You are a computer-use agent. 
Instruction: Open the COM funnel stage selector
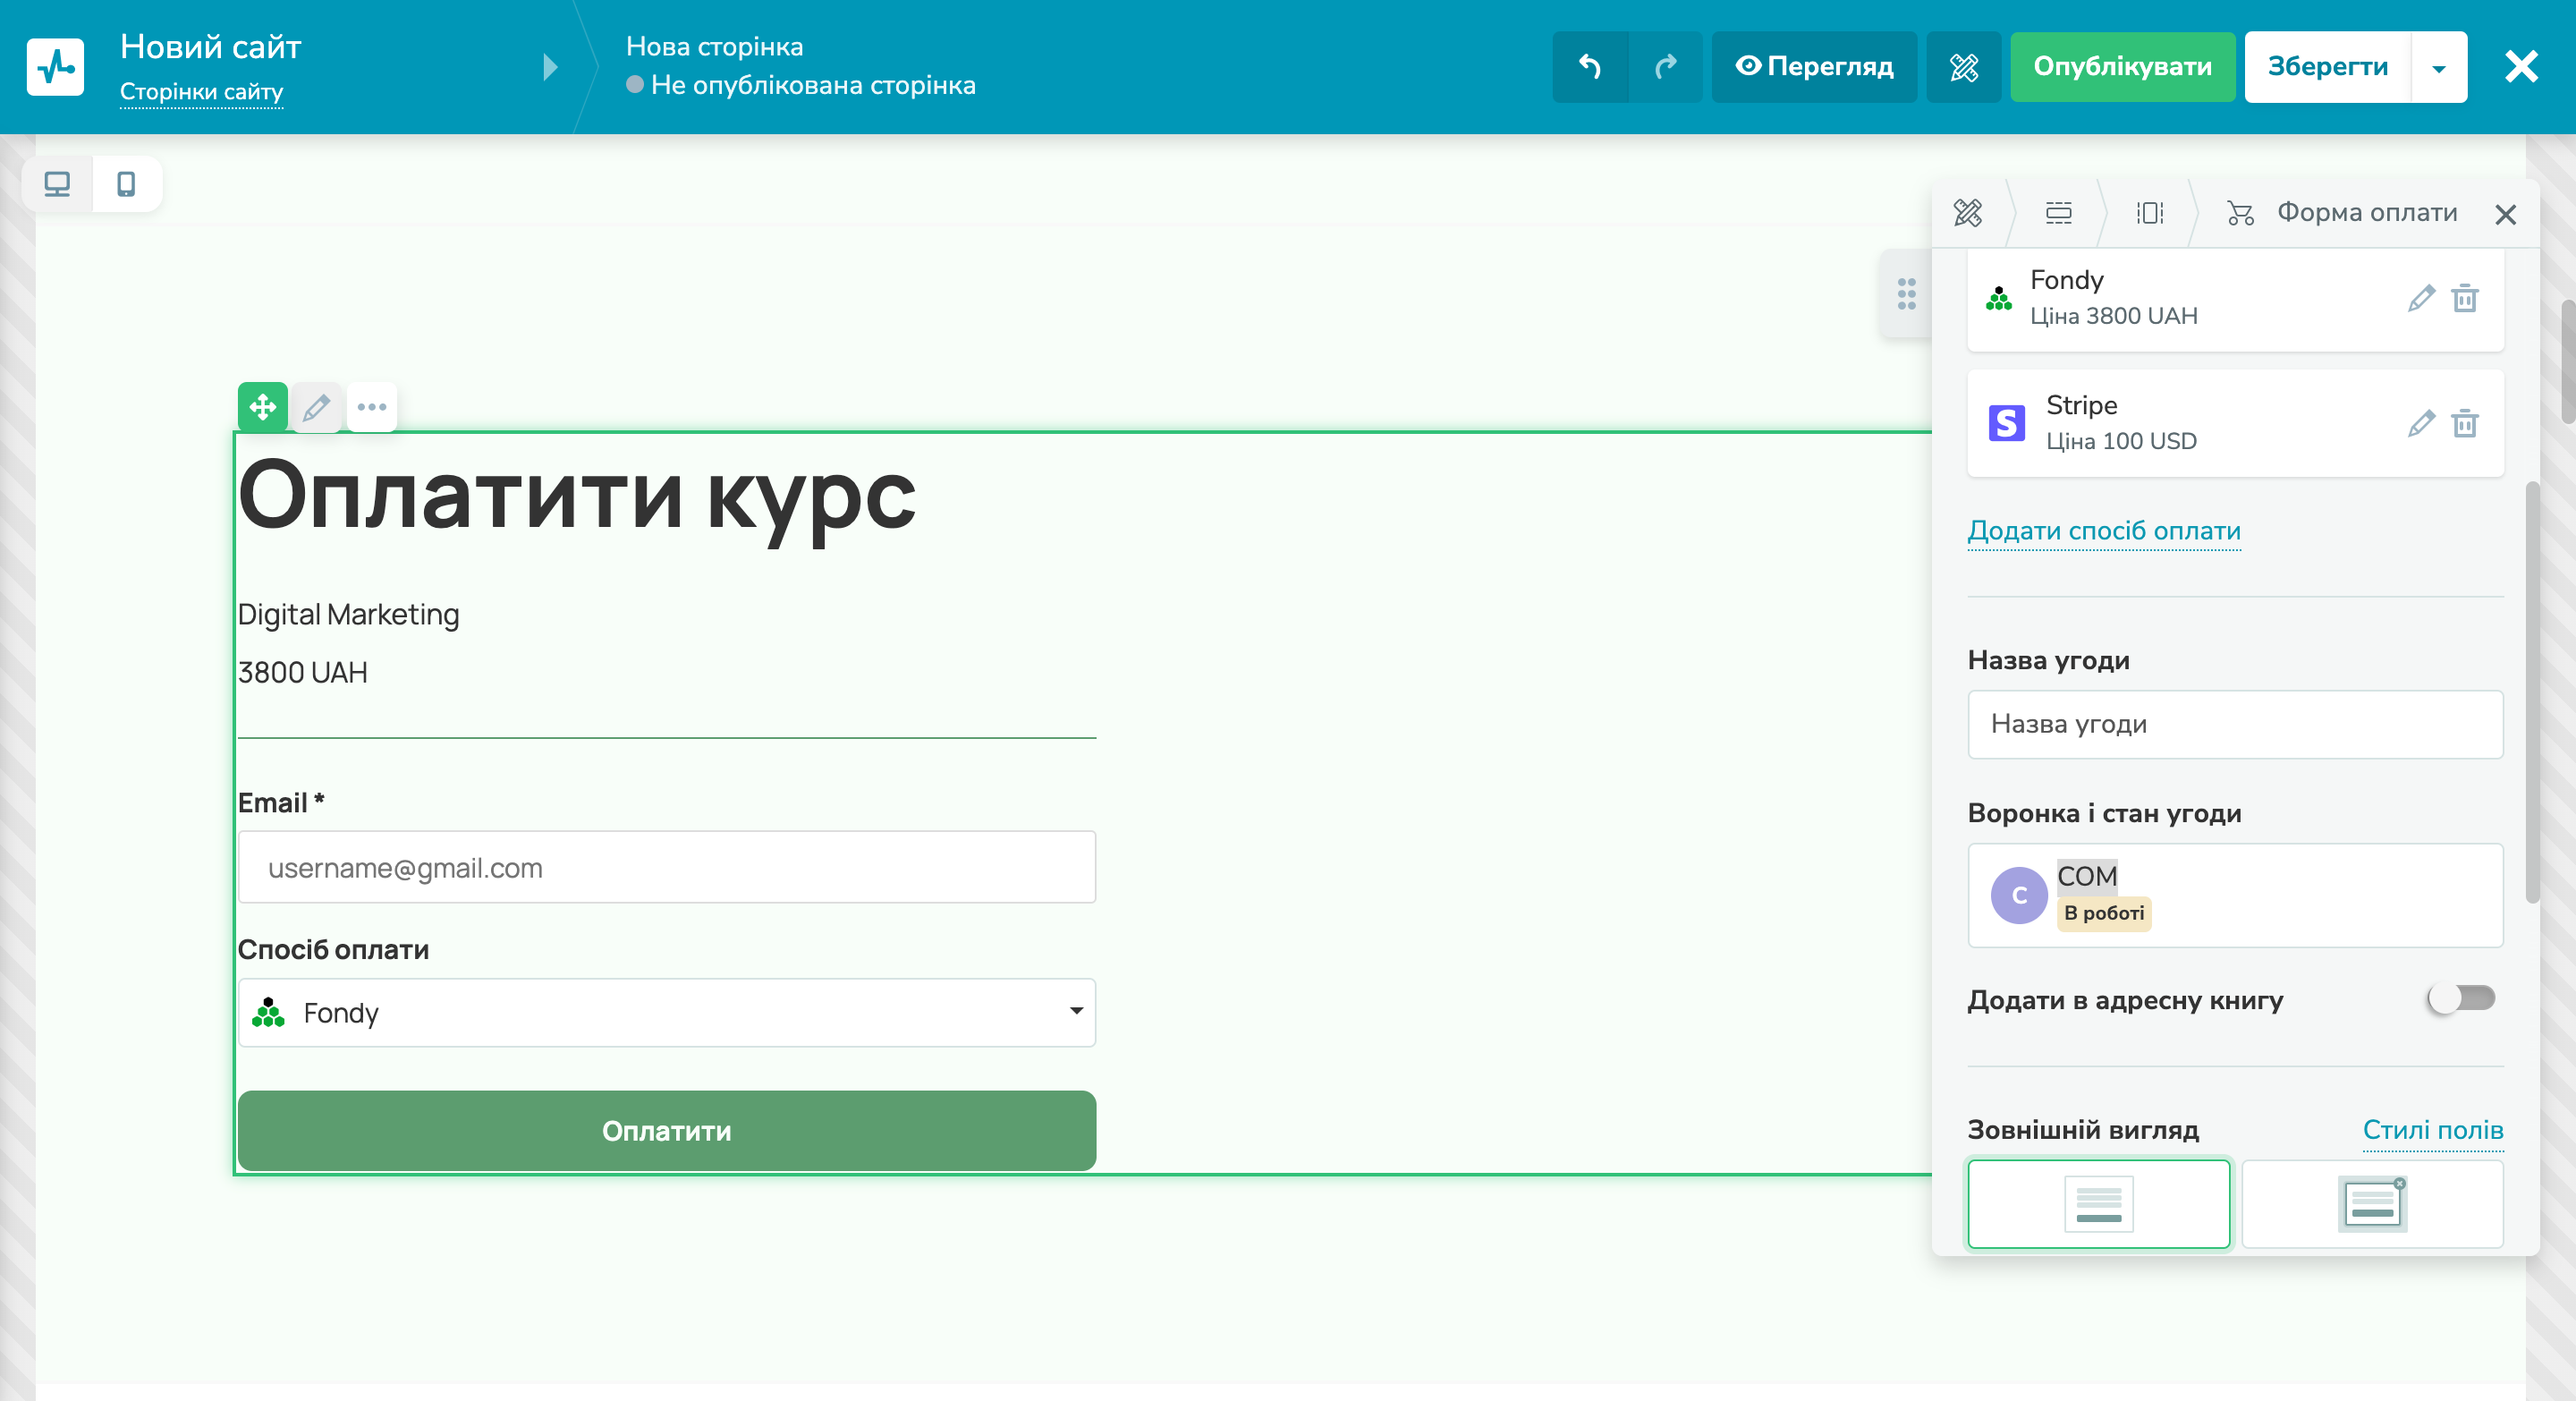pos(2235,895)
